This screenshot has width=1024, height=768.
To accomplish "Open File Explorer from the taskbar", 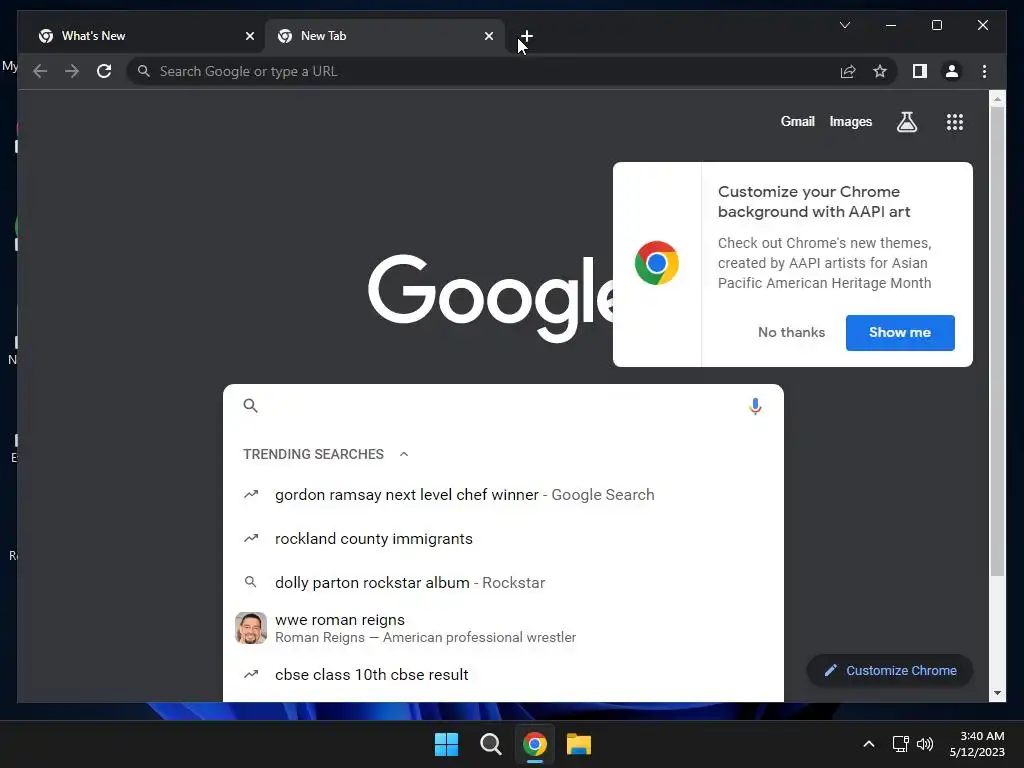I will 579,744.
